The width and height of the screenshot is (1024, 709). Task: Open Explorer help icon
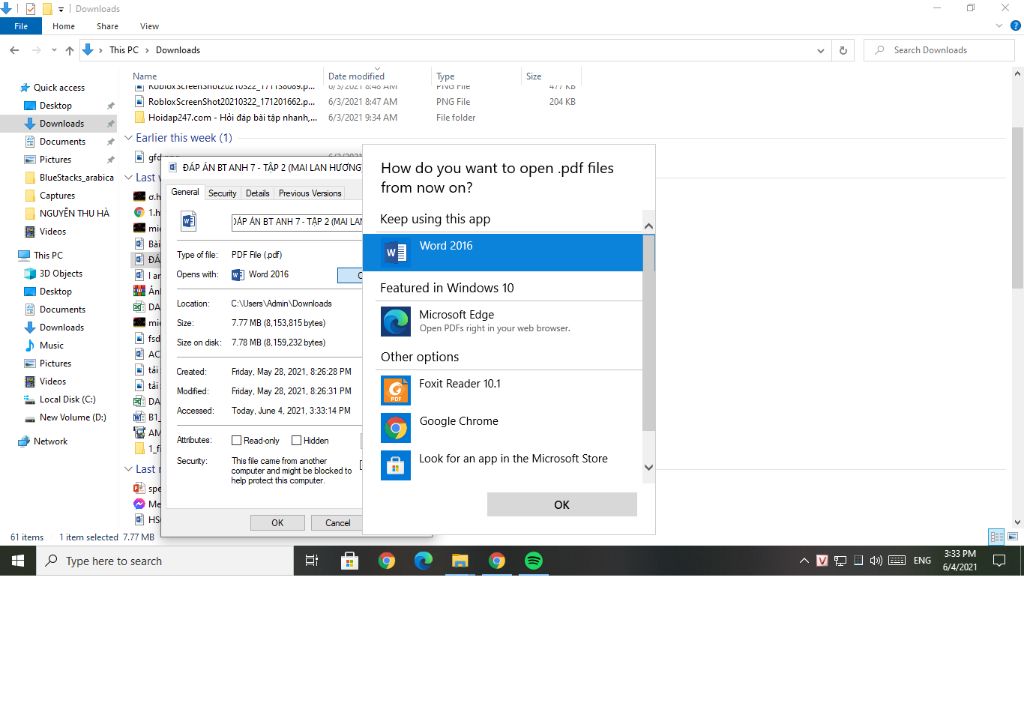pos(1016,26)
